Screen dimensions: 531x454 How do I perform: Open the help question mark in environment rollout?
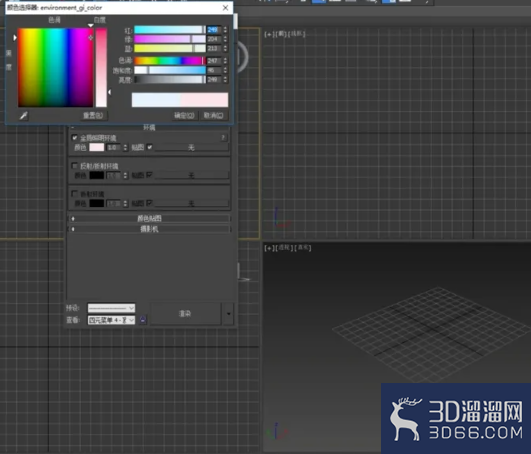[x=223, y=137]
